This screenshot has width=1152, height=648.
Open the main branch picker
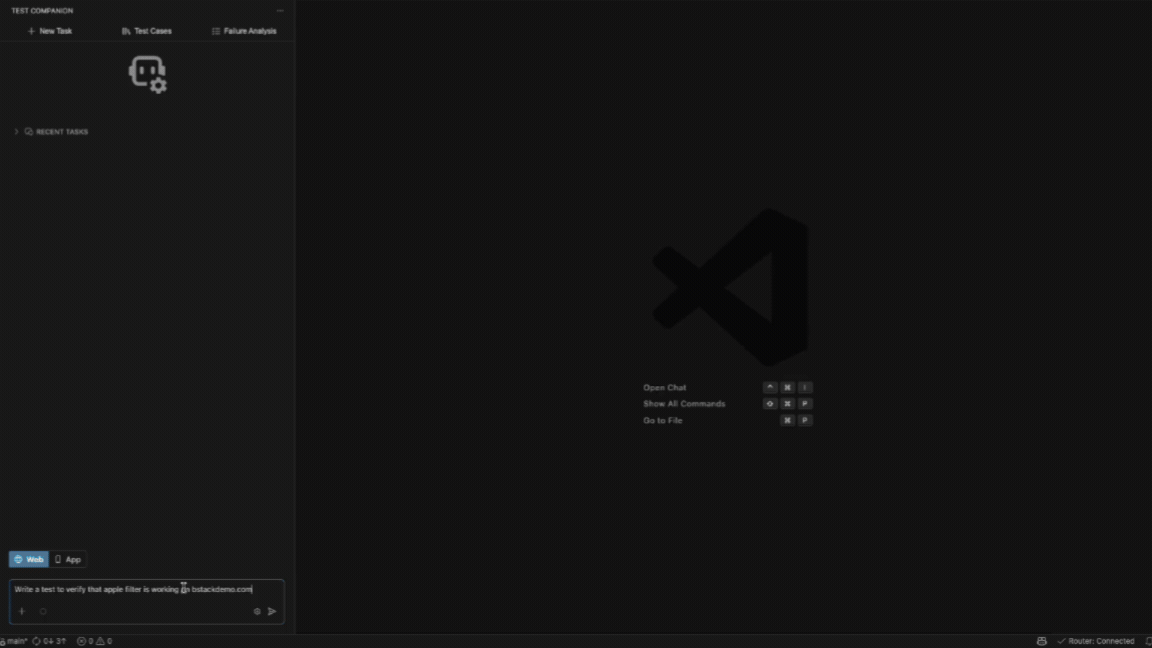click(x=14, y=641)
